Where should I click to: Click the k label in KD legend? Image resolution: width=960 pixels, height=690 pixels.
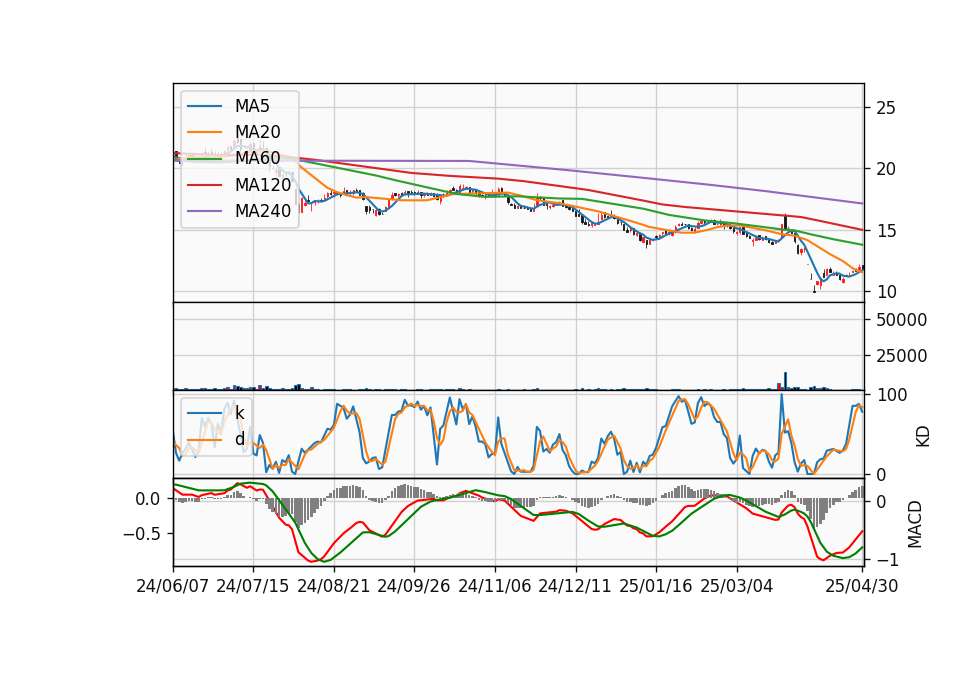point(239,413)
